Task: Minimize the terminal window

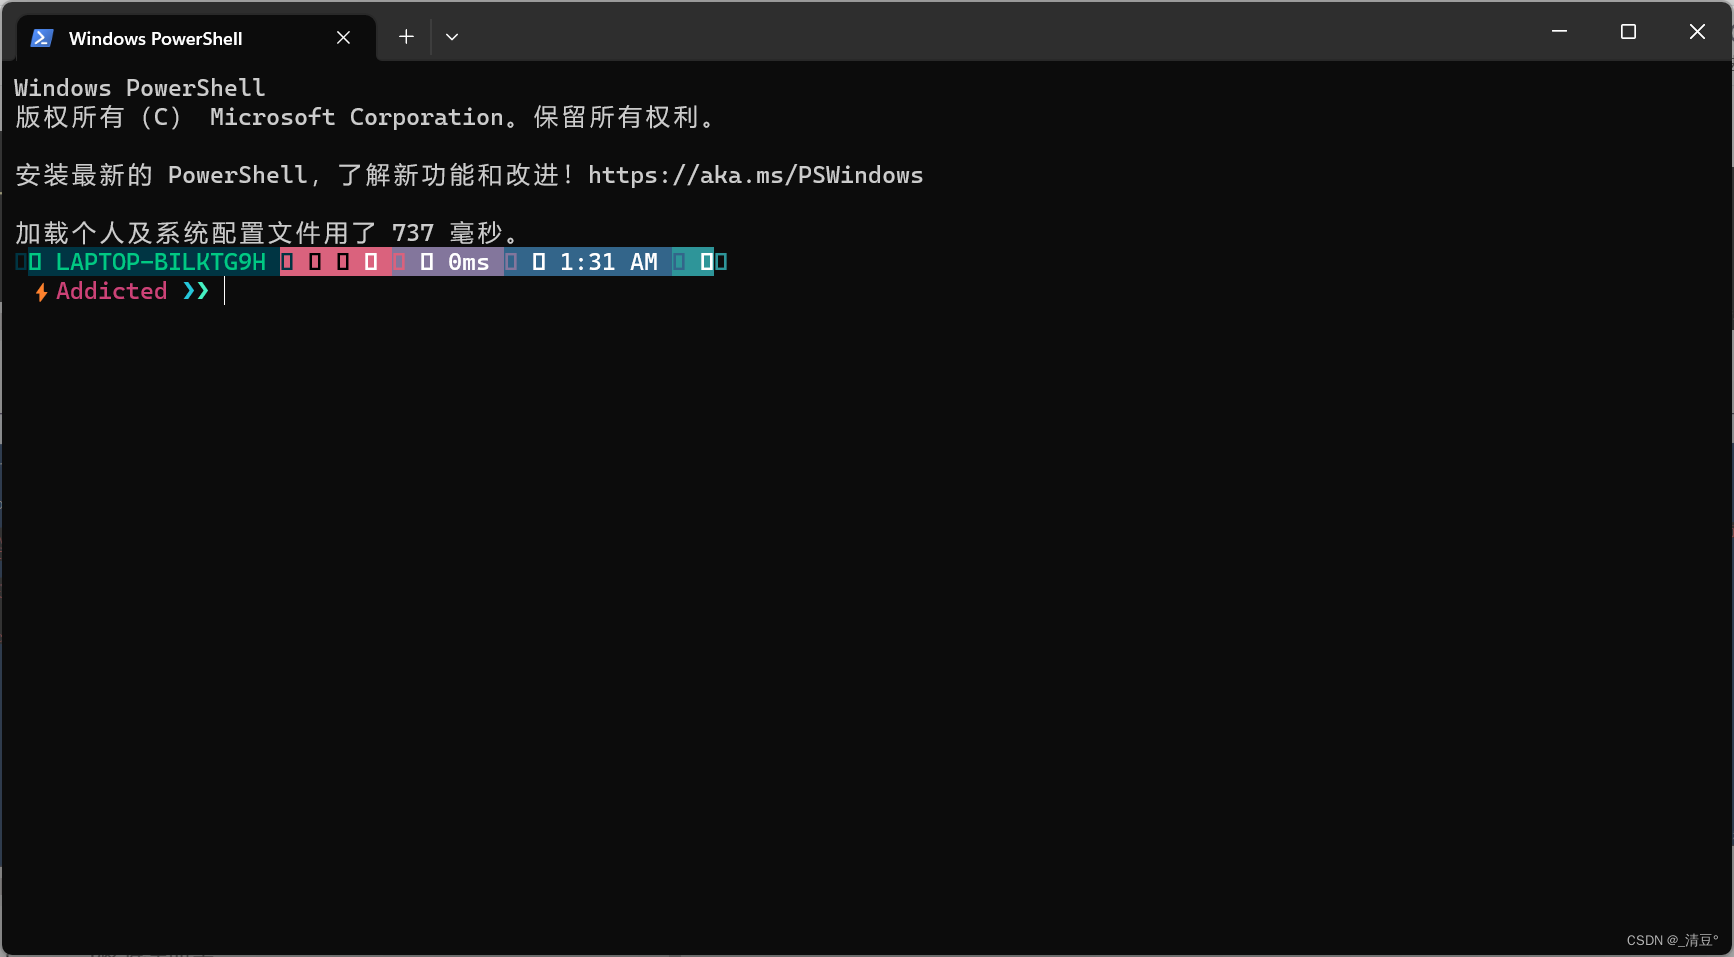Action: (x=1559, y=32)
